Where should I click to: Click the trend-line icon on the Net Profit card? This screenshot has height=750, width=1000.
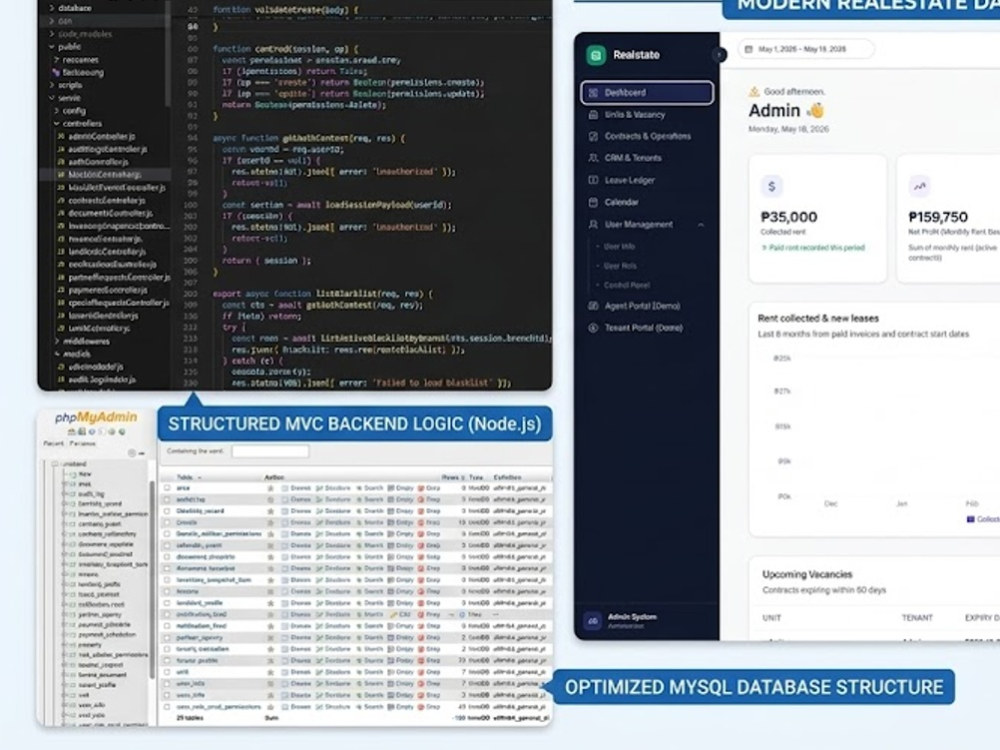point(919,186)
